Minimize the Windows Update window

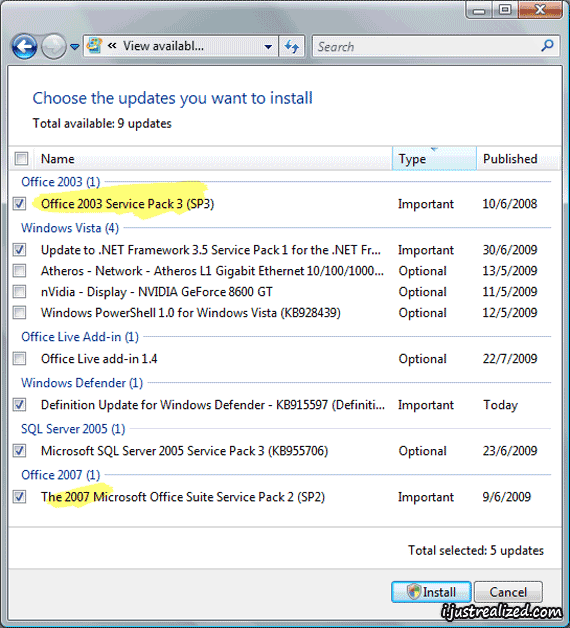click(x=479, y=10)
